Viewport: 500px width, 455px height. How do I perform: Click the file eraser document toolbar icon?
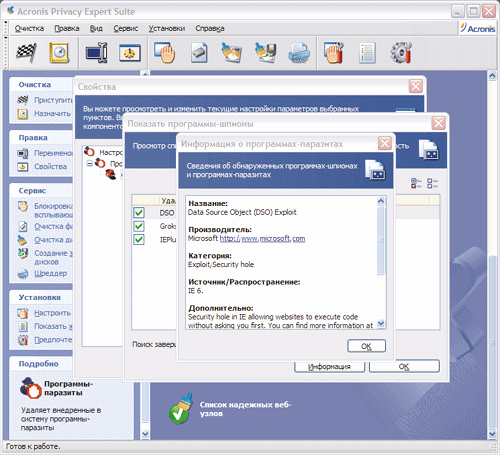click(x=199, y=53)
